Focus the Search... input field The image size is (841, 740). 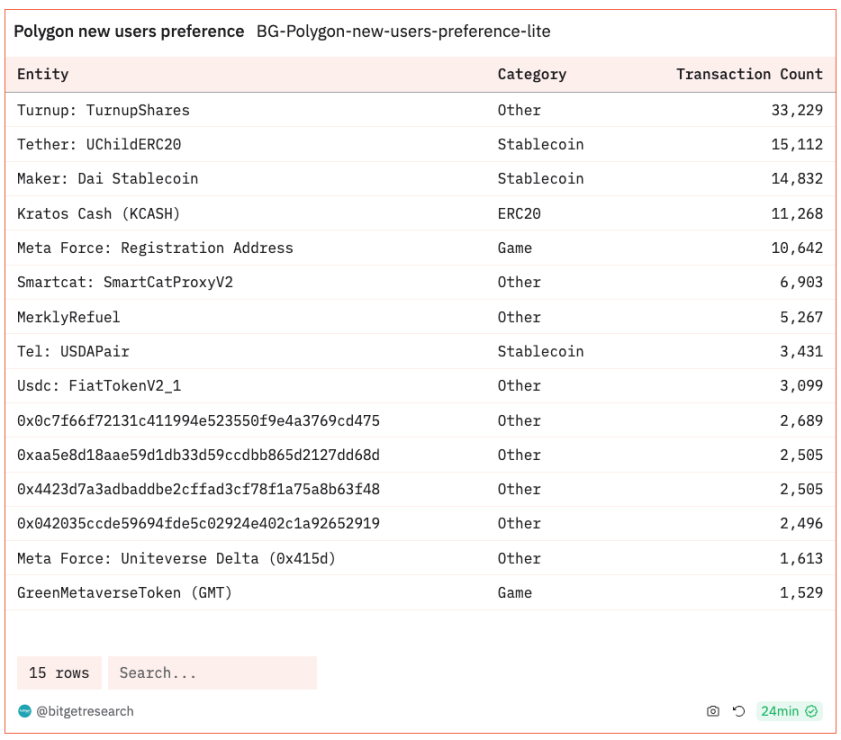coord(212,673)
